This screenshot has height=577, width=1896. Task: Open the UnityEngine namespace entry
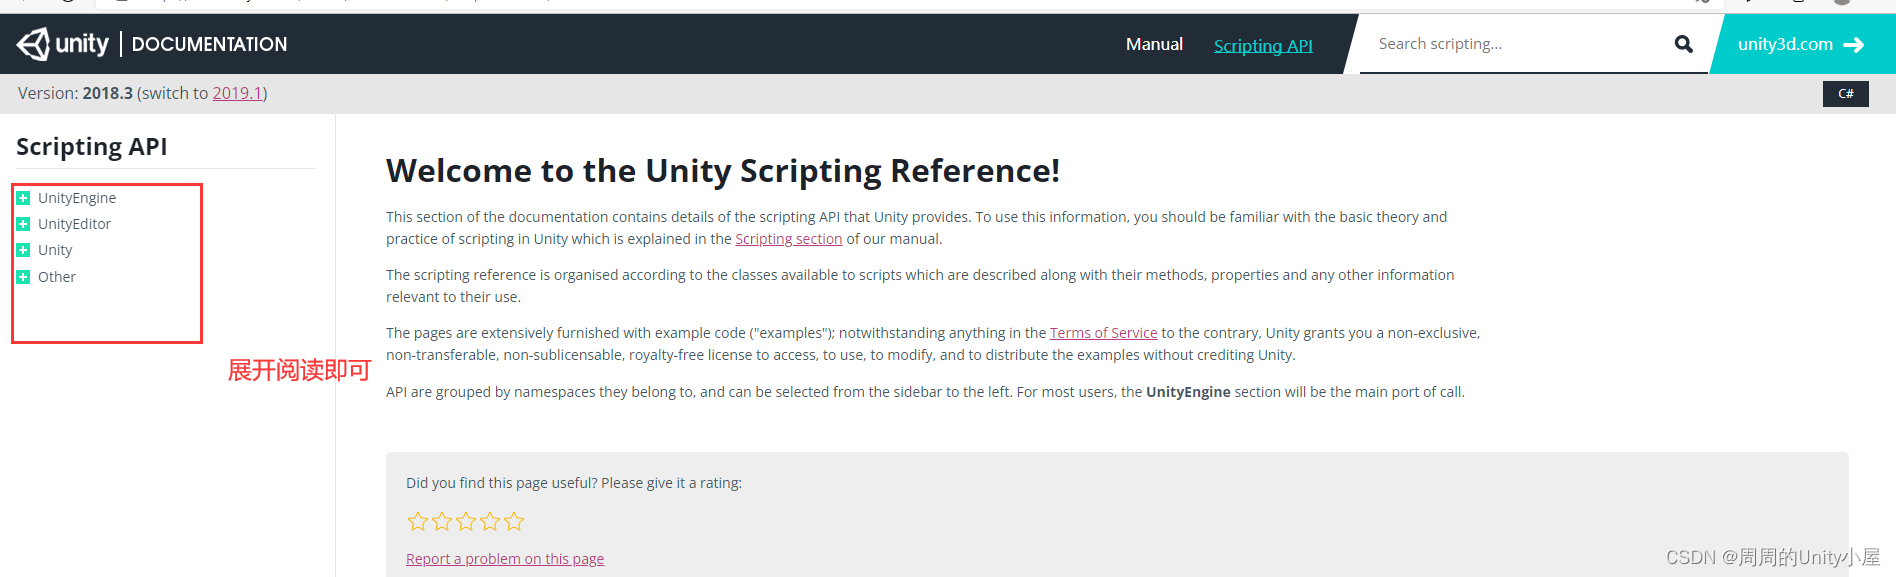(77, 198)
